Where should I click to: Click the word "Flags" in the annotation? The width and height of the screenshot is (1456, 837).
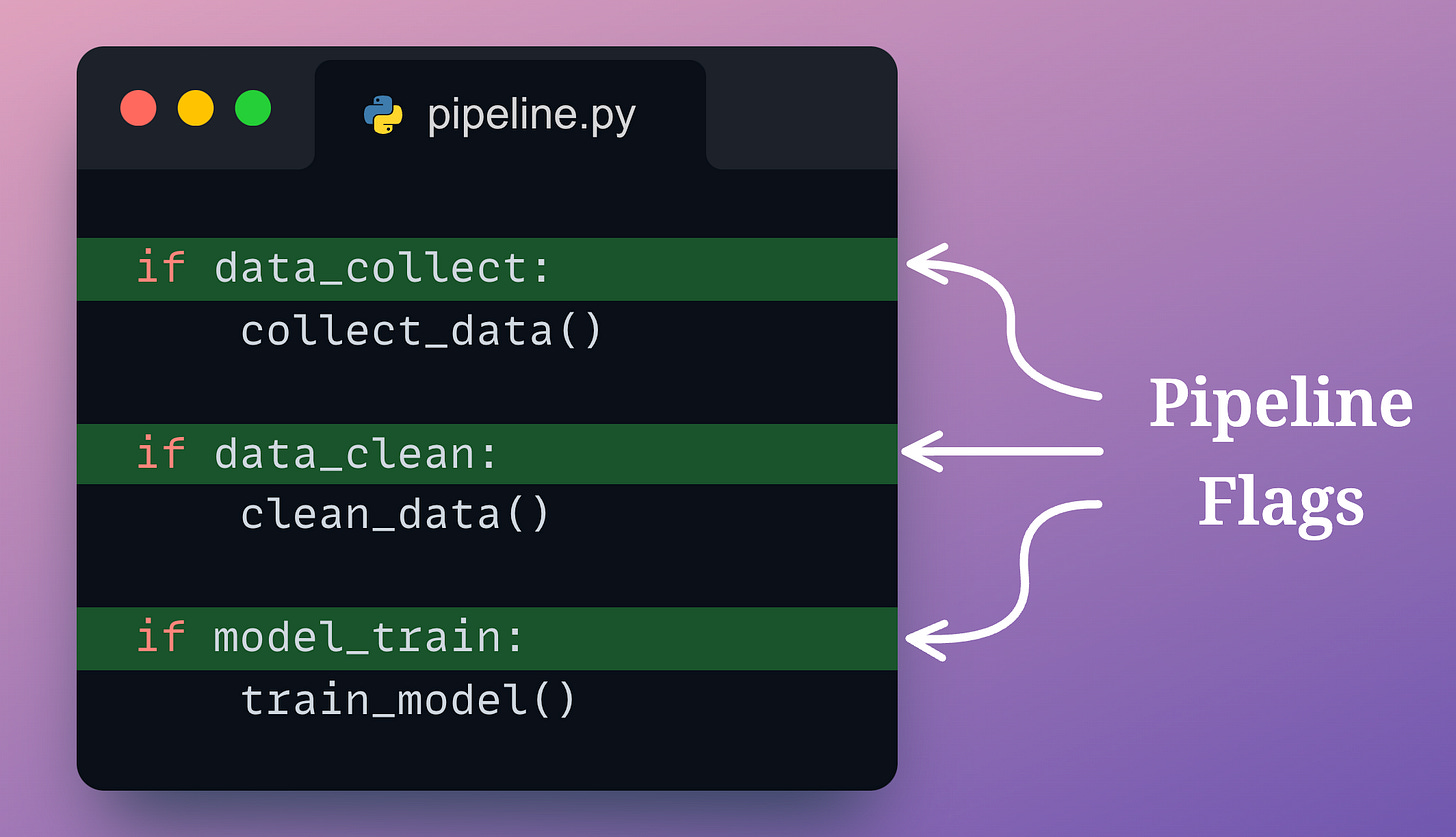pos(1280,500)
